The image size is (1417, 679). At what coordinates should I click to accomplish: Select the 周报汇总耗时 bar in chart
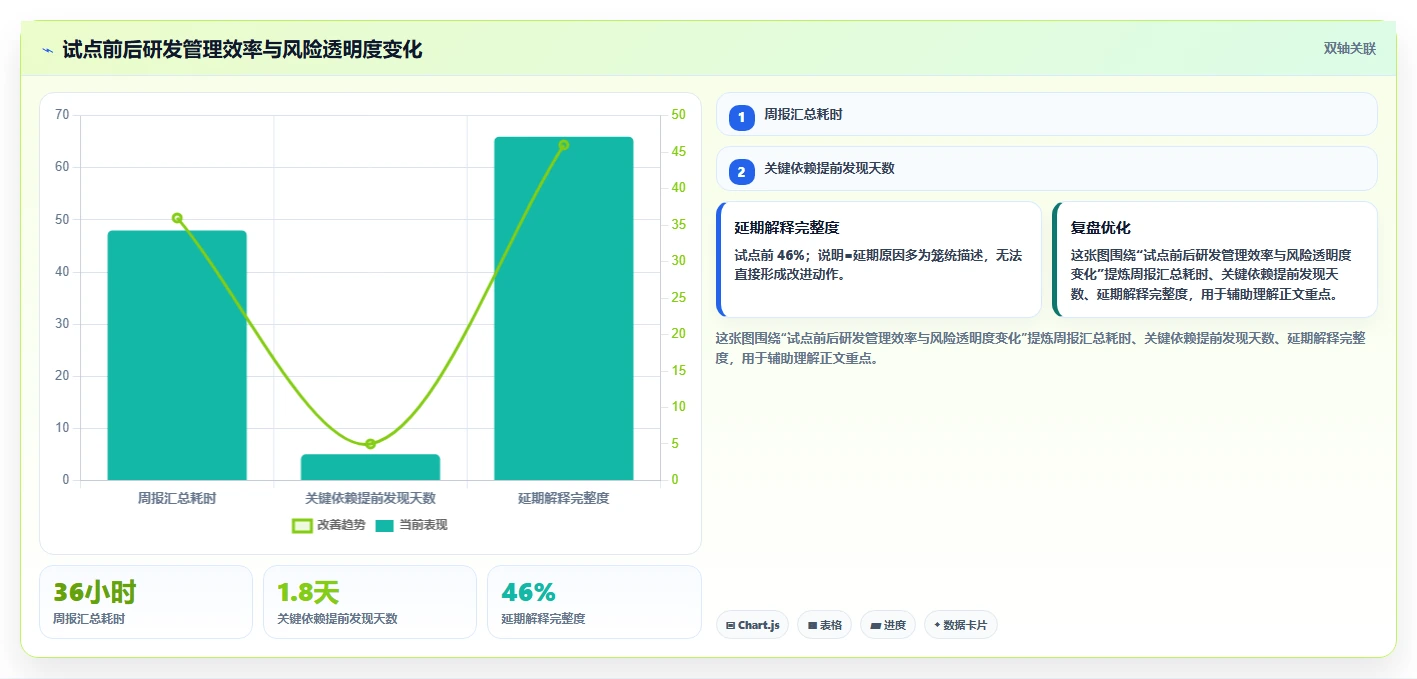pyautogui.click(x=177, y=355)
